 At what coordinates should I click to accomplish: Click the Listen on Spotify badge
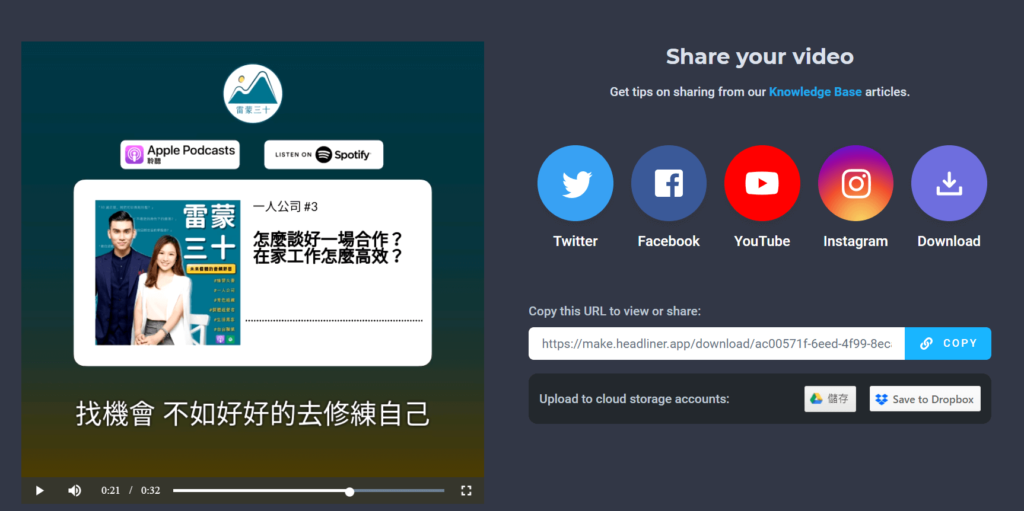[323, 154]
